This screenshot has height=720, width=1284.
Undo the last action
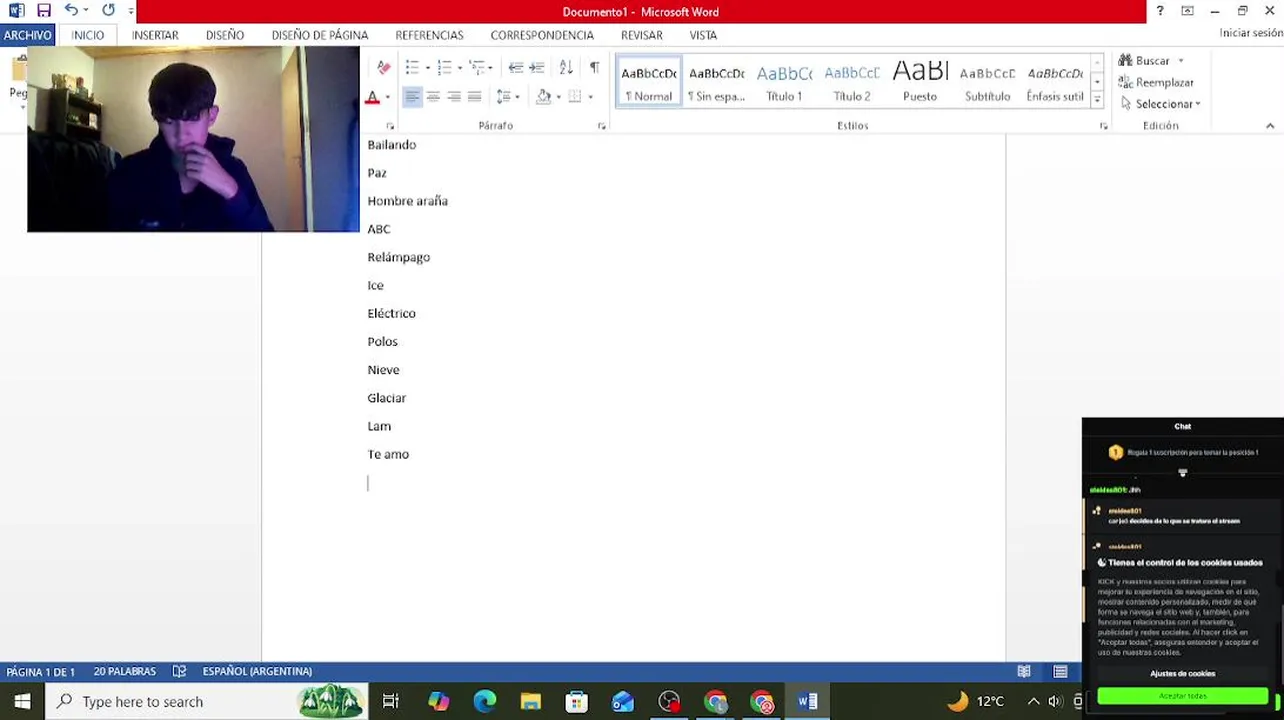pyautogui.click(x=71, y=11)
